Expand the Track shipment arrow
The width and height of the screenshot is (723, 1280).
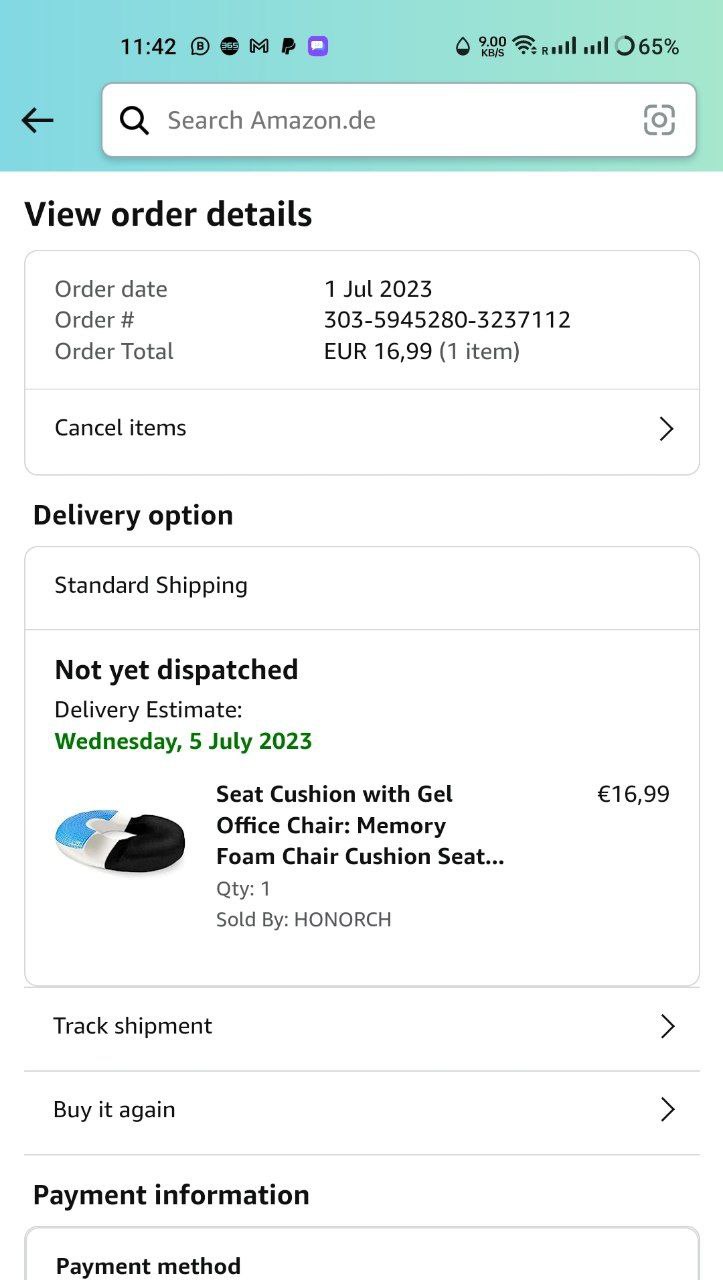click(x=667, y=1027)
